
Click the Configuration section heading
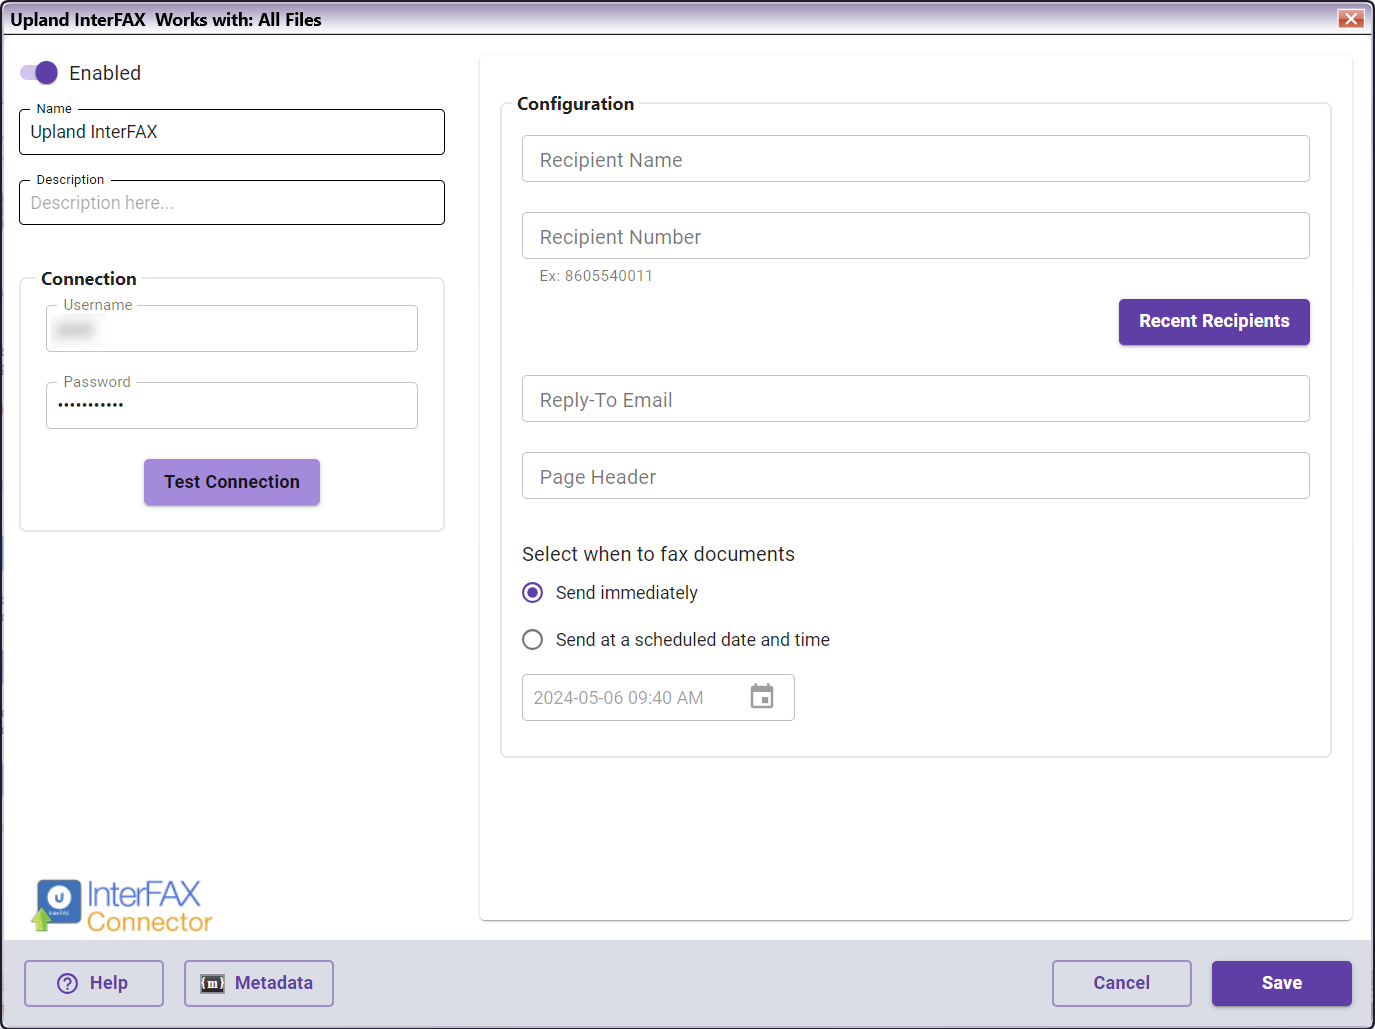575,104
